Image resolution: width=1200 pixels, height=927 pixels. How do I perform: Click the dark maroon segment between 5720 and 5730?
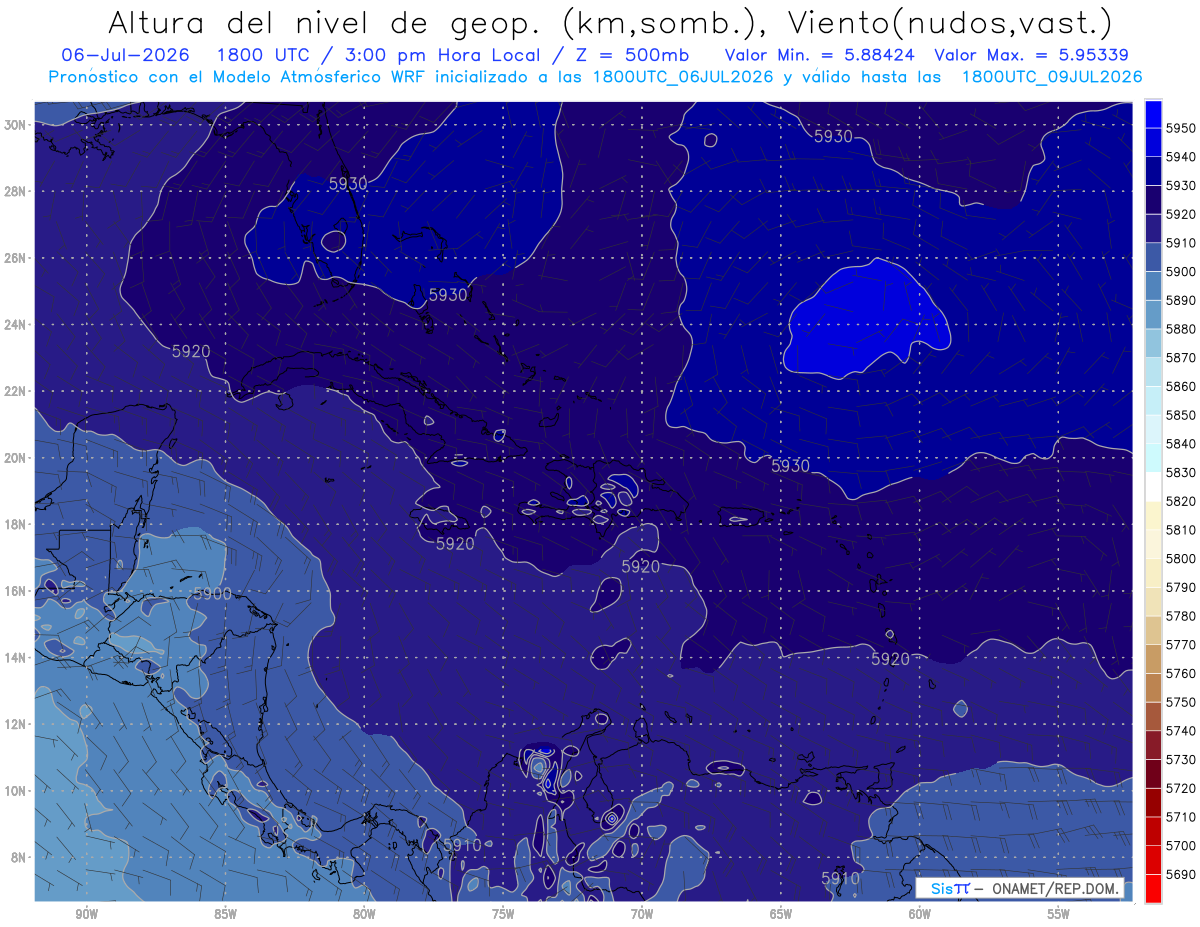pyautogui.click(x=1153, y=774)
